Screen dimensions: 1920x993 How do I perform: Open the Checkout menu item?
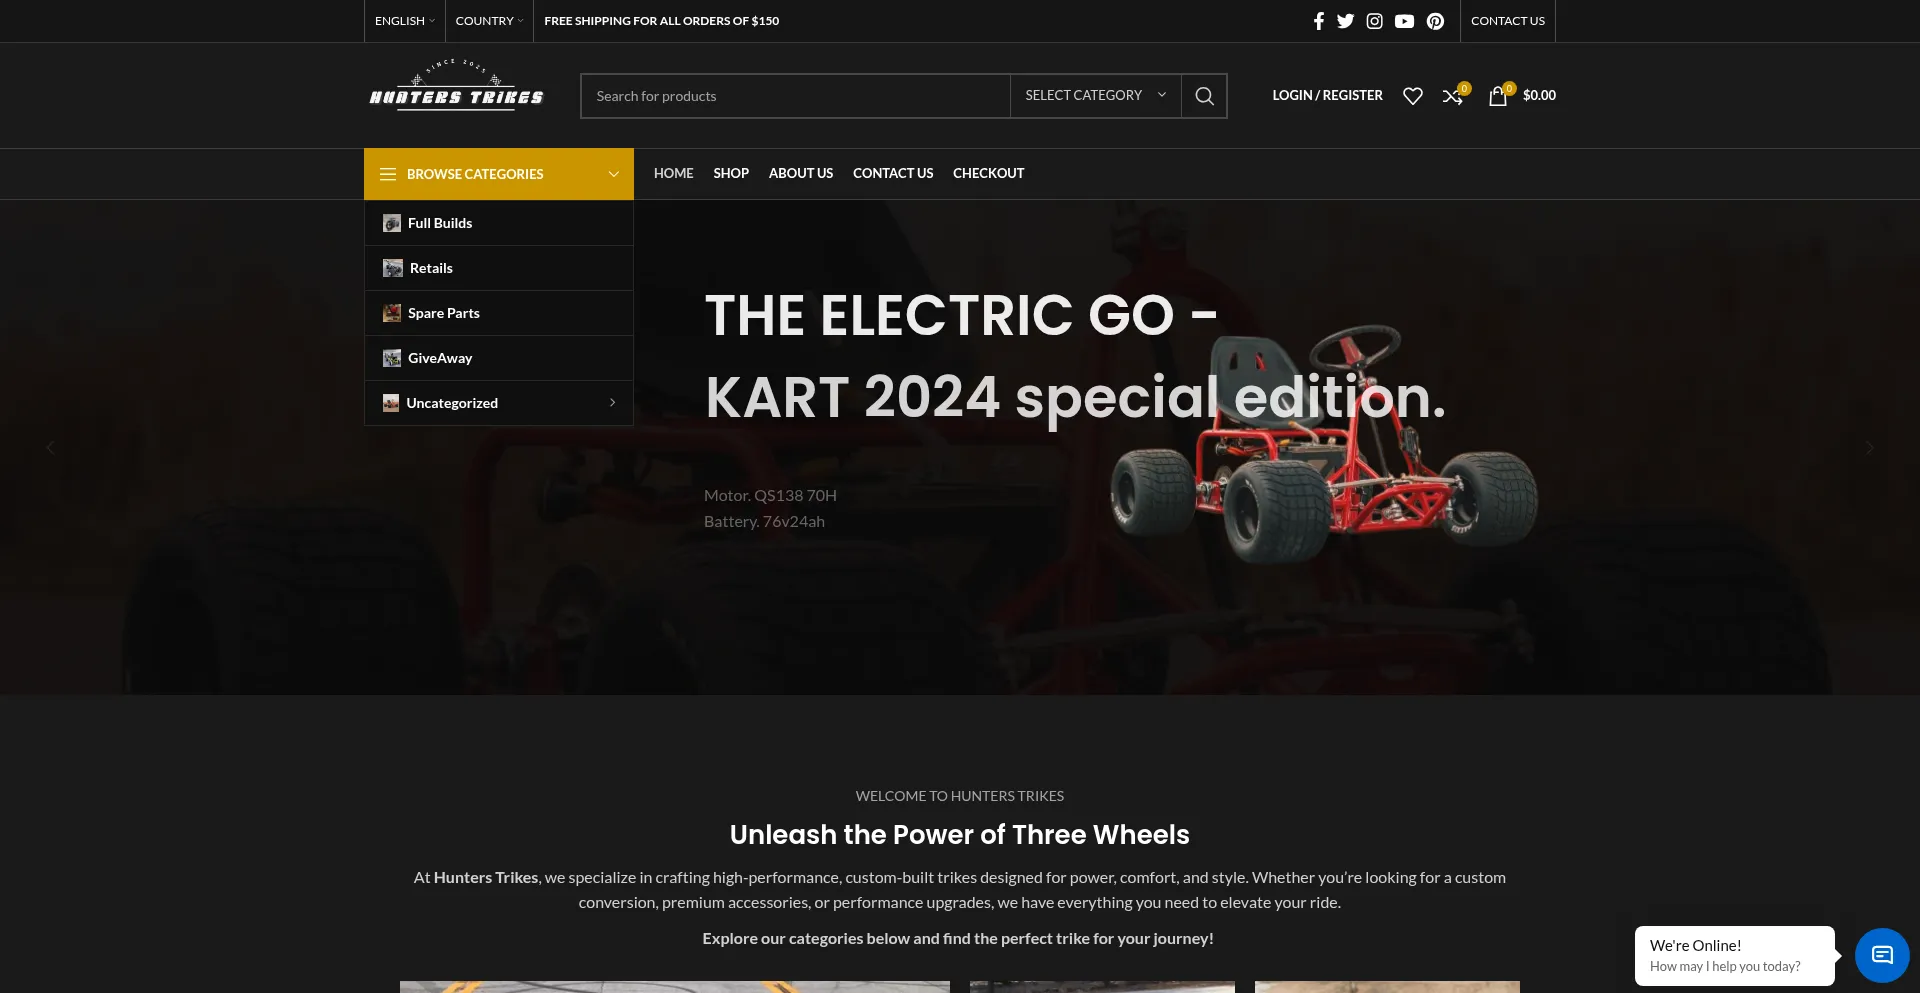988,173
